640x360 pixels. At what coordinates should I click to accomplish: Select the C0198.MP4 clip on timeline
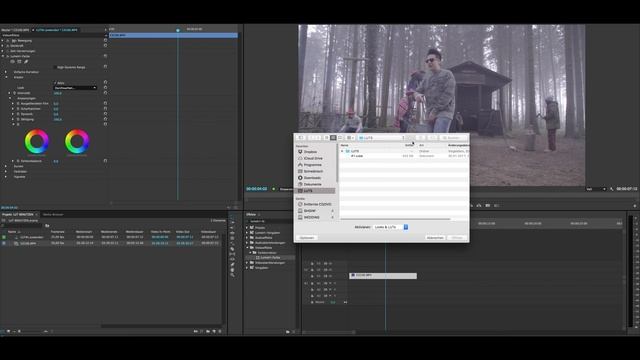tap(383, 276)
